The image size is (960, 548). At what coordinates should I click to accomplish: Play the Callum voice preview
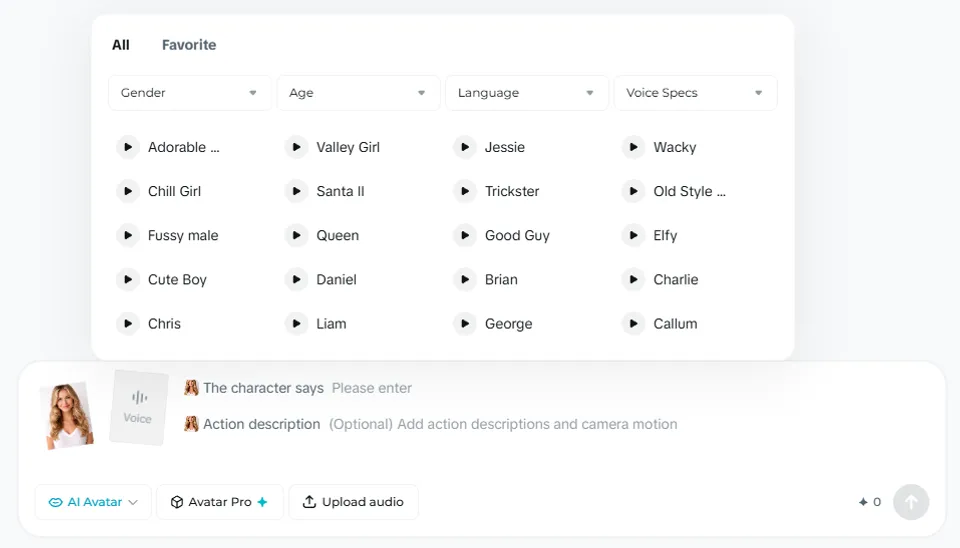click(633, 323)
